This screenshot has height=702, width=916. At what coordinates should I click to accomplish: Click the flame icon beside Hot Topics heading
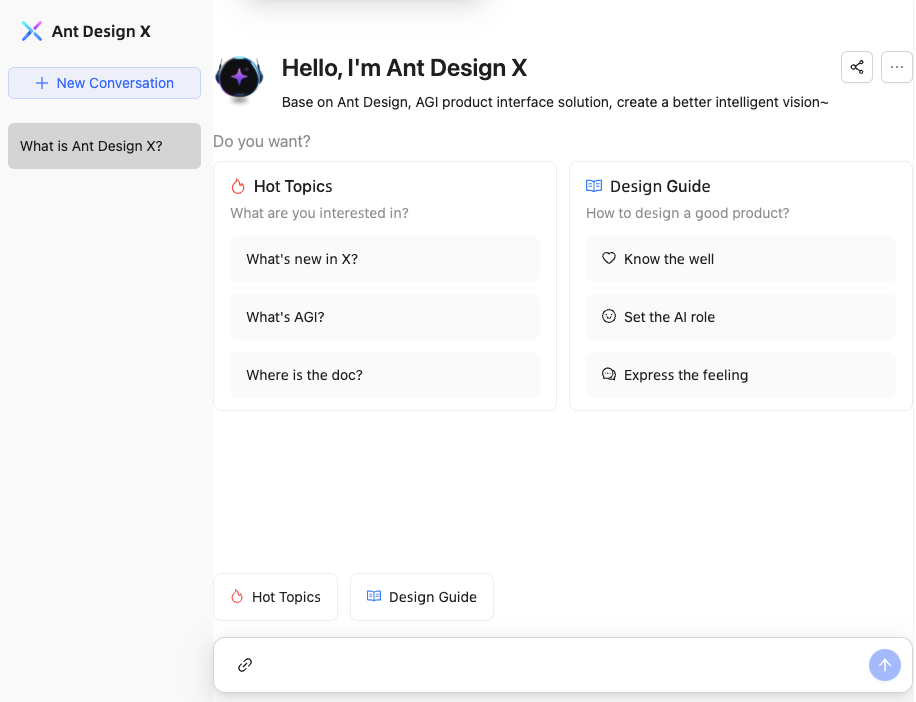[x=238, y=186]
